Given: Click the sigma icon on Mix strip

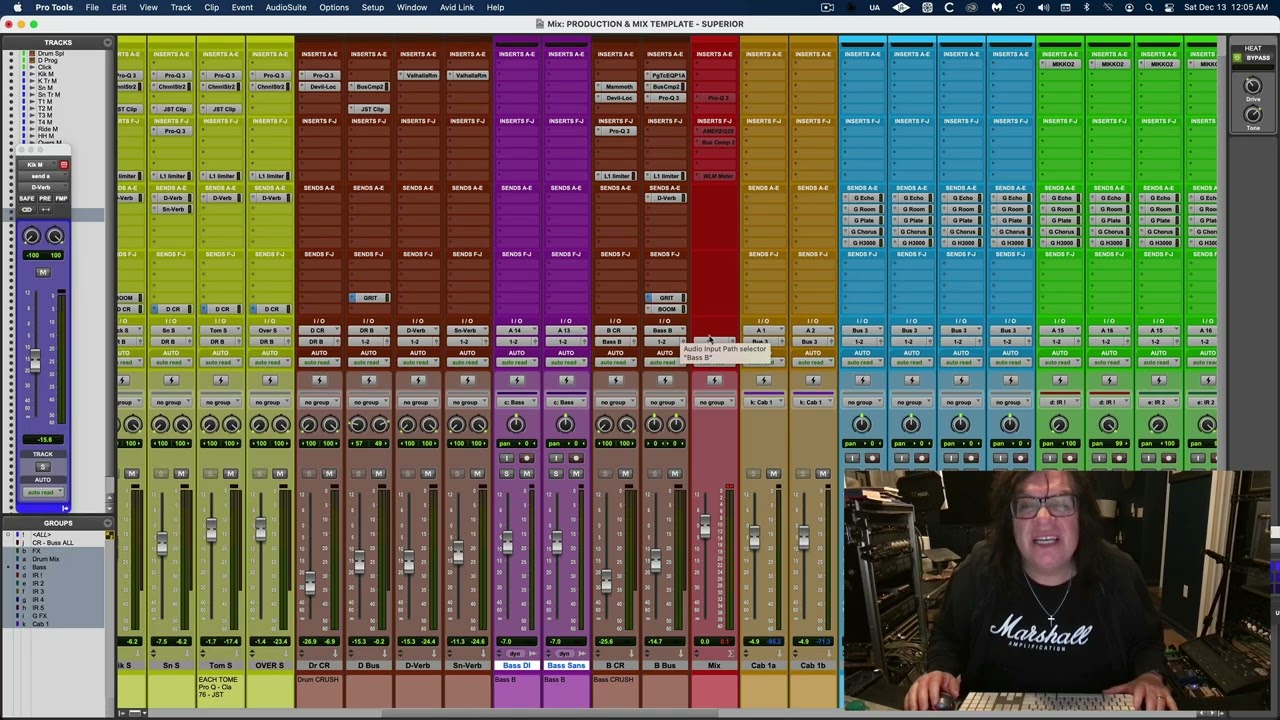Looking at the screenshot, I should click(730, 653).
